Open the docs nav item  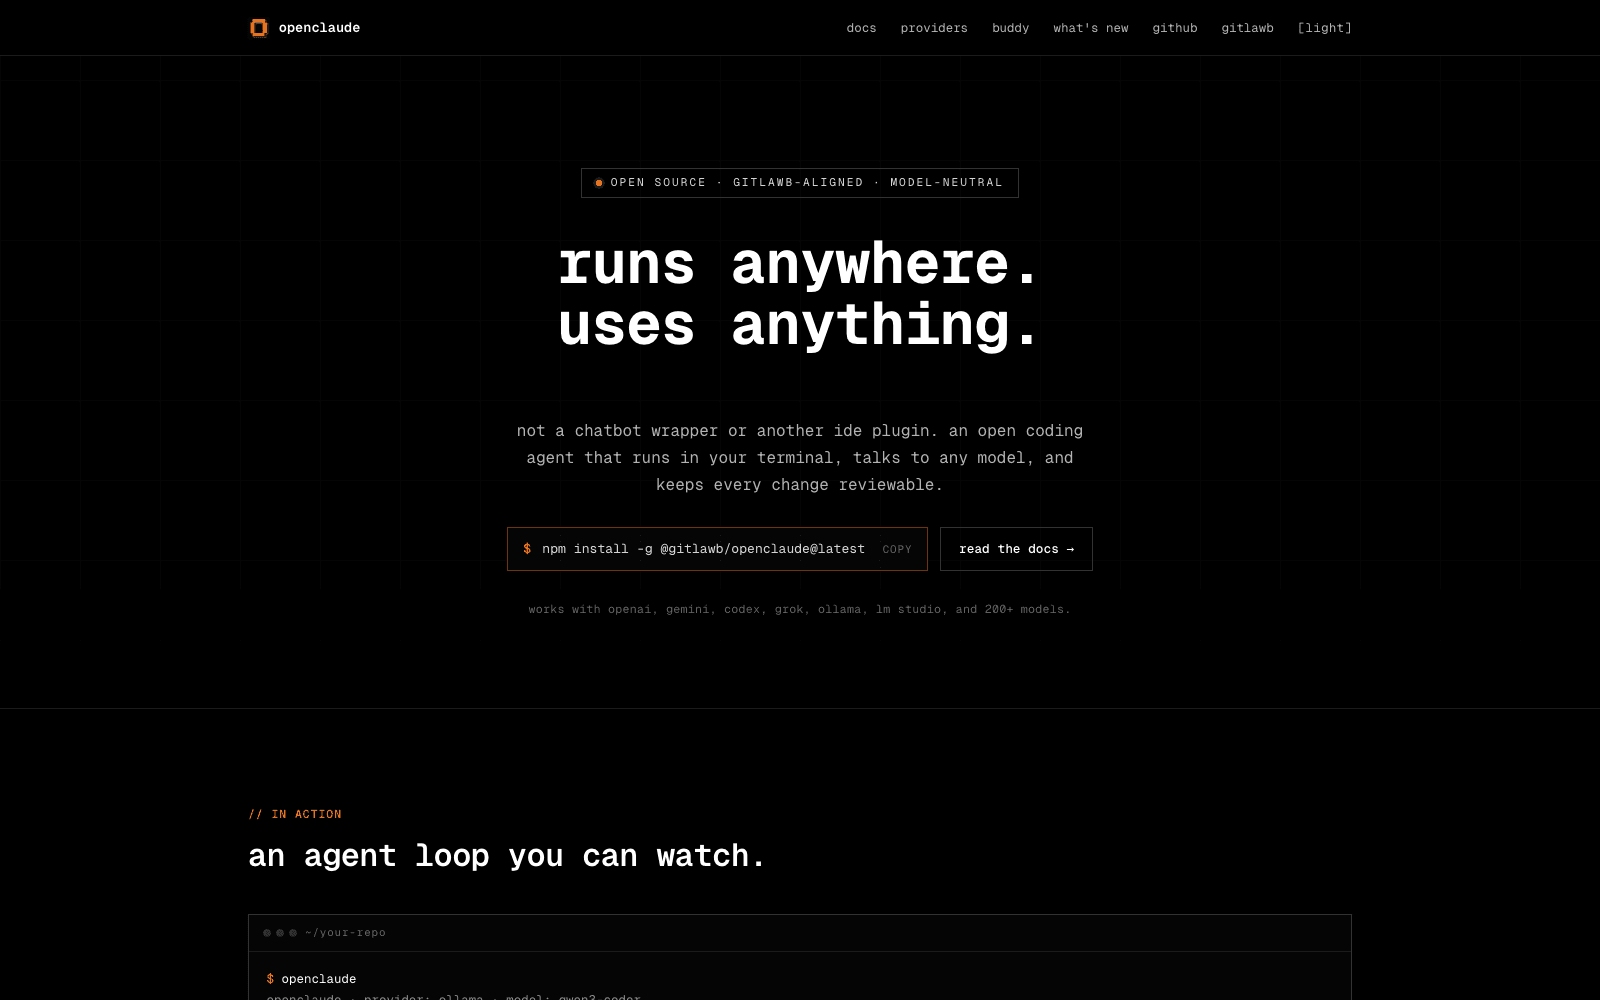[x=861, y=28]
